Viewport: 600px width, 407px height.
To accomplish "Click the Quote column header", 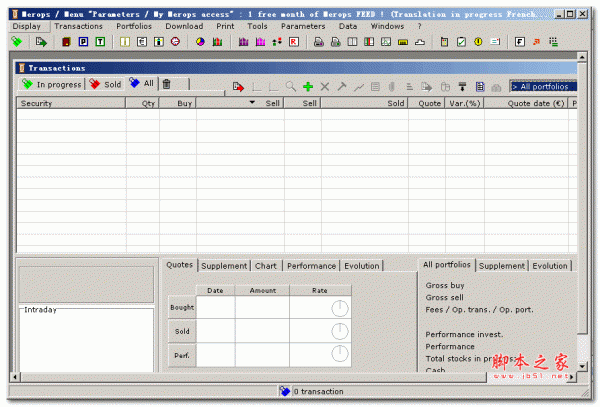I will pyautogui.click(x=426, y=103).
